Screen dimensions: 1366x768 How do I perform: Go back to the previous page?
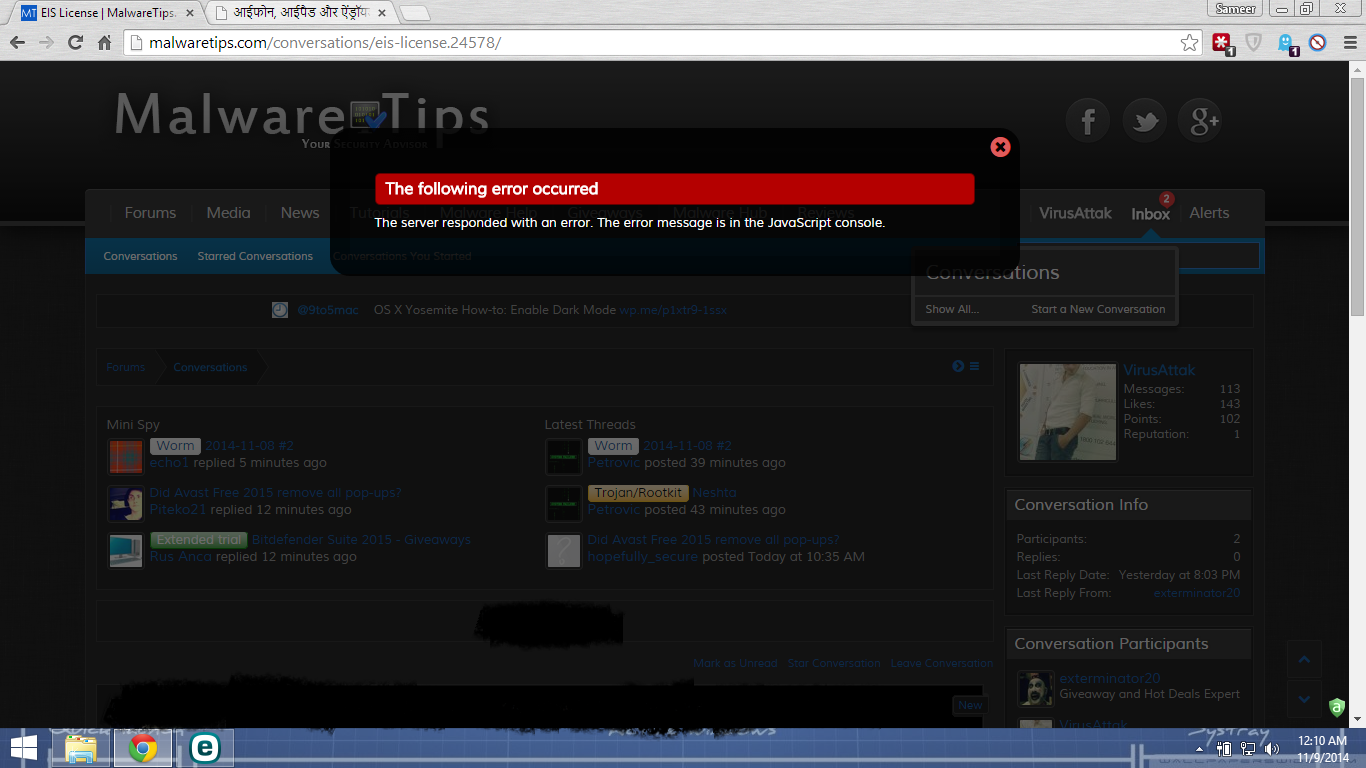17,42
